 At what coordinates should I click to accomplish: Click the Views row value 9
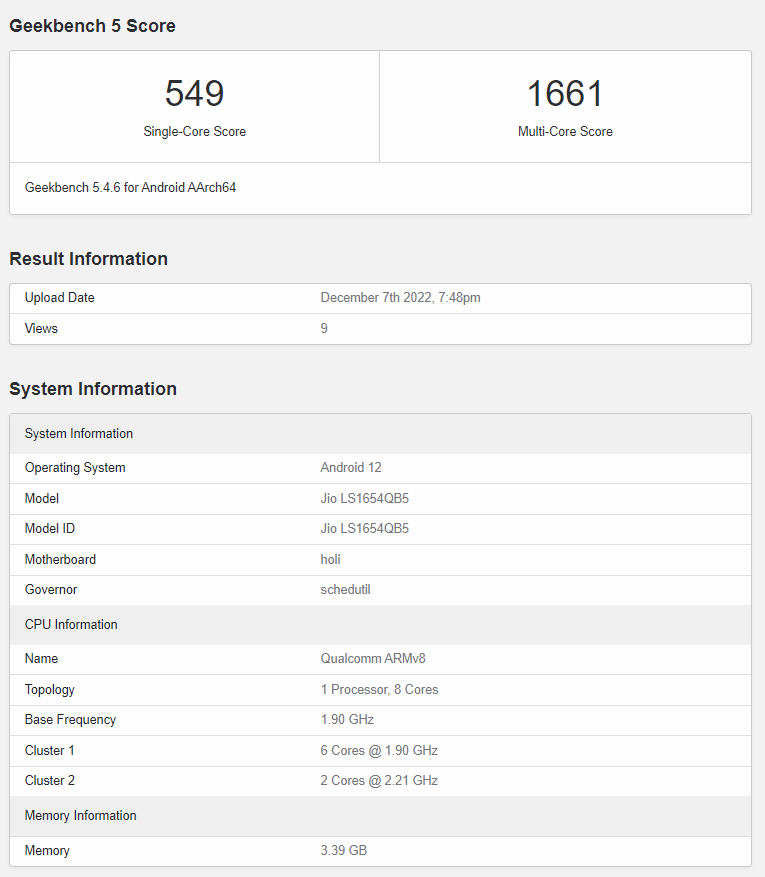324,328
